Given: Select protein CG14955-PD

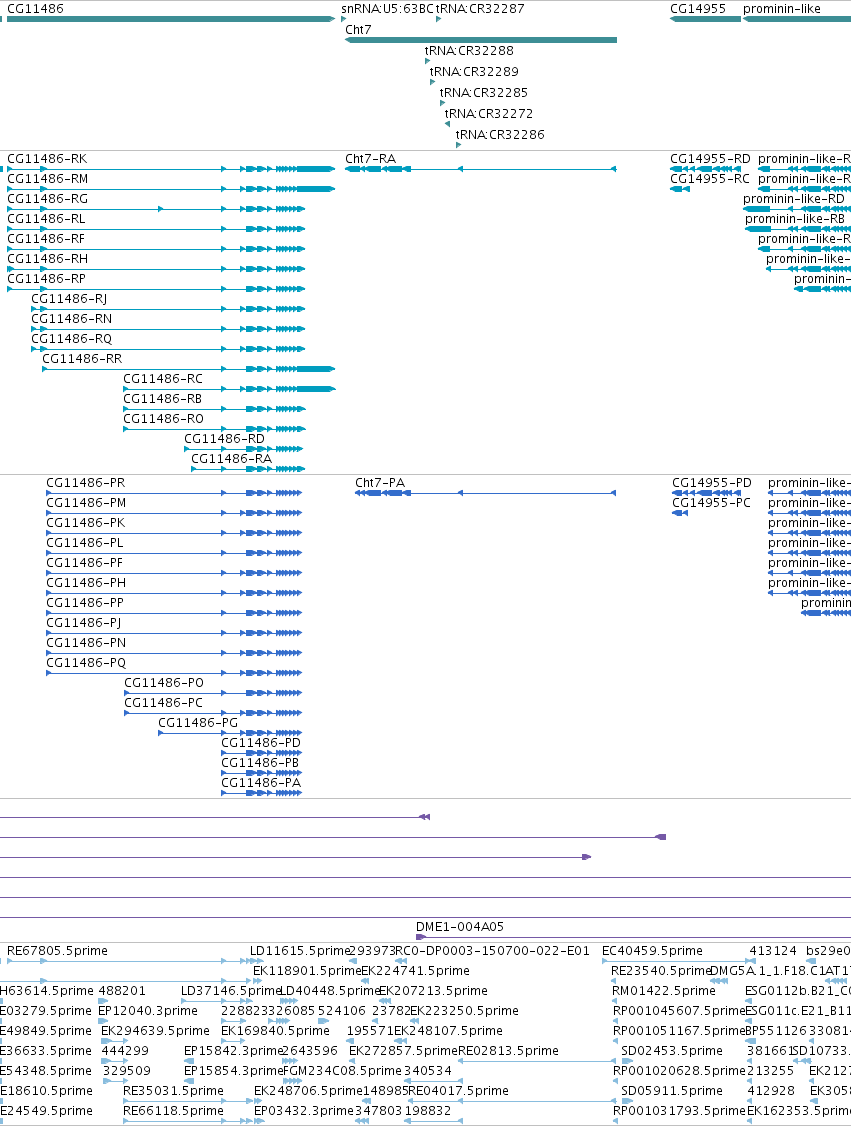Looking at the screenshot, I should [712, 483].
